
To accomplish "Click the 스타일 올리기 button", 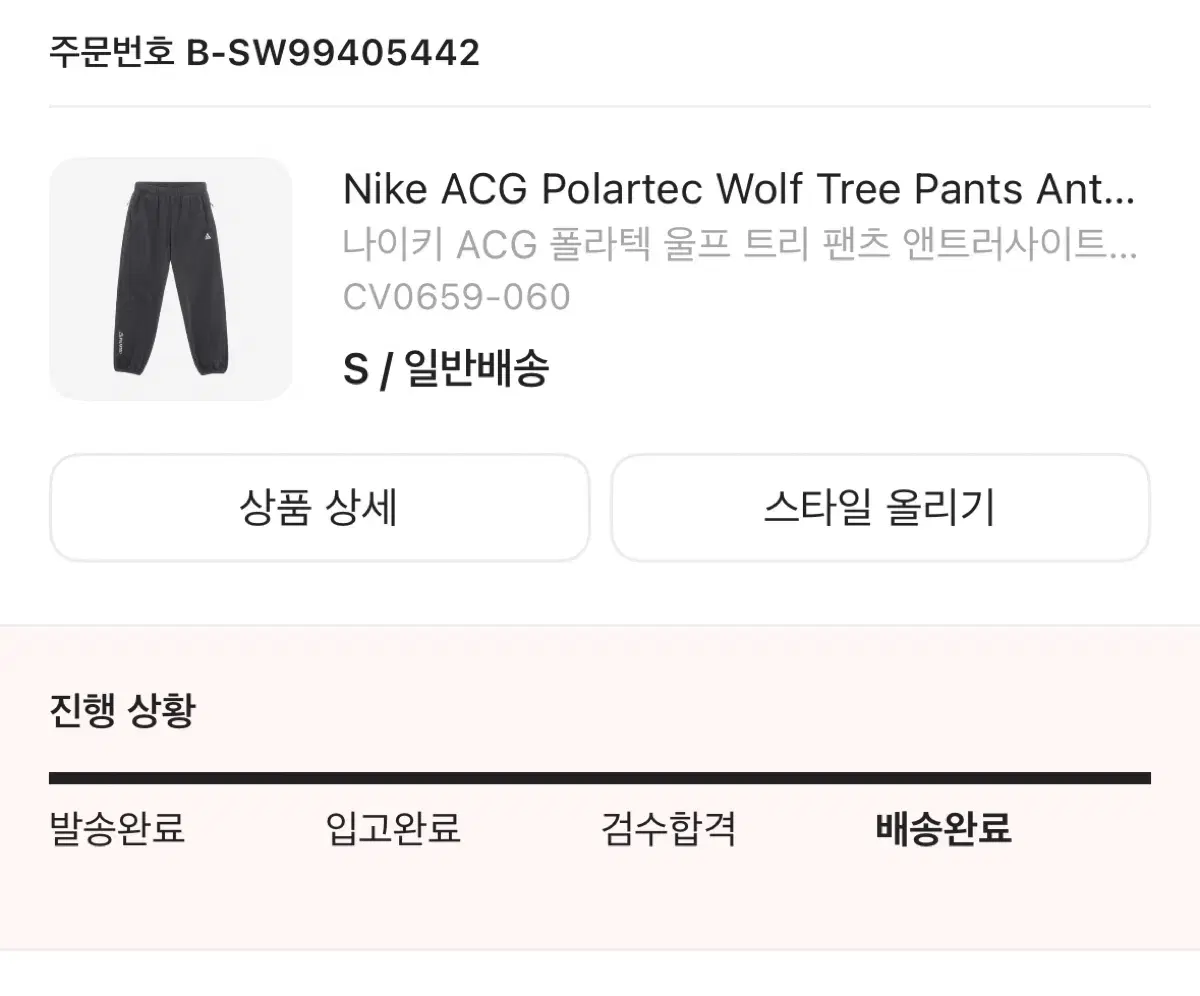I will pyautogui.click(x=879, y=508).
